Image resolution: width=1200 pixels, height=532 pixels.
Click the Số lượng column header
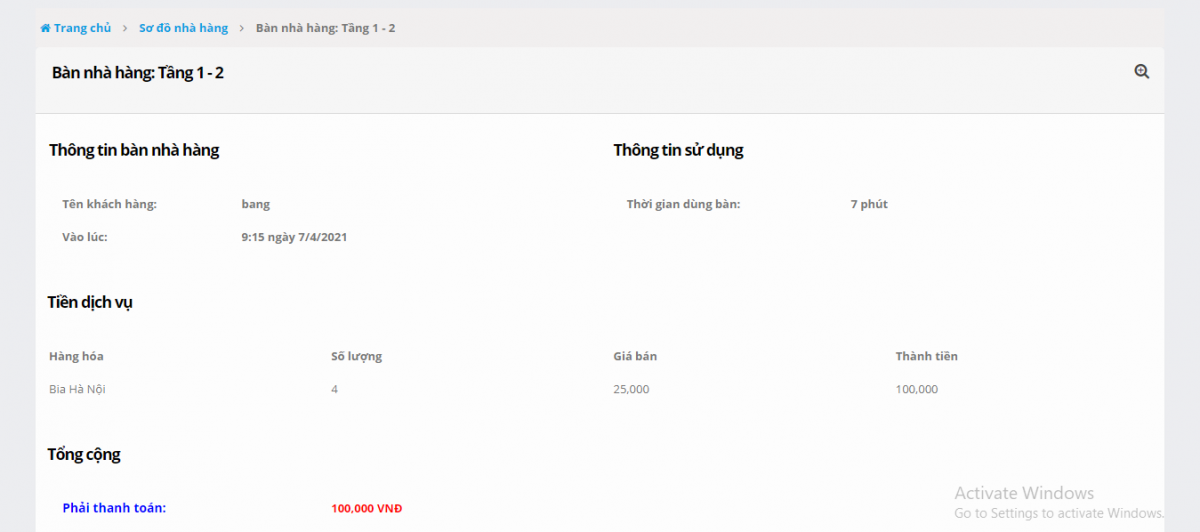[x=356, y=356]
